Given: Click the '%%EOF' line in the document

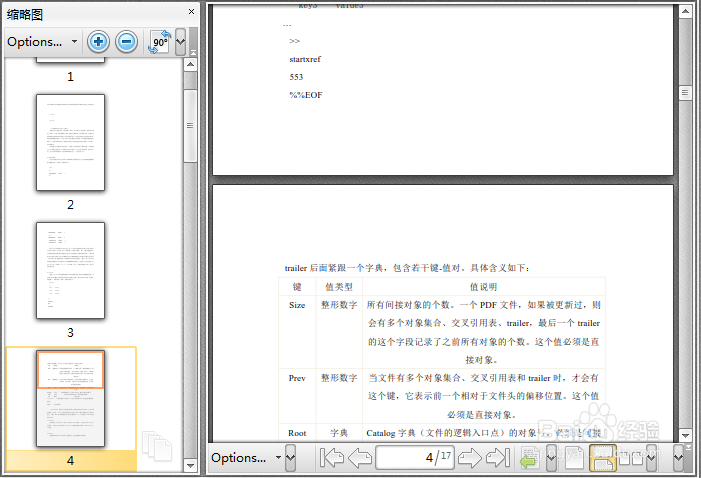Looking at the screenshot, I should [306, 95].
